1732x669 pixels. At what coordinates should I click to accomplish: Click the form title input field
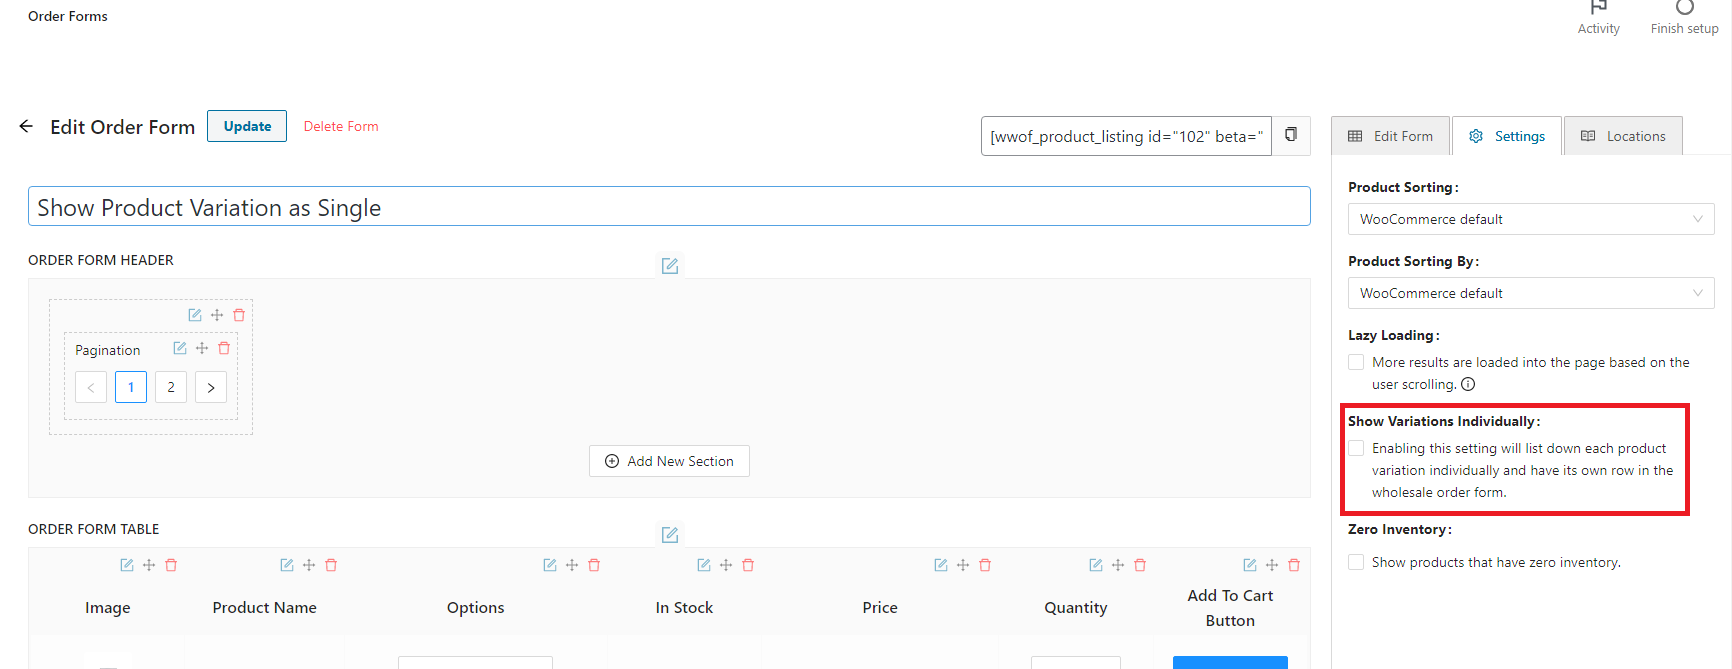668,207
